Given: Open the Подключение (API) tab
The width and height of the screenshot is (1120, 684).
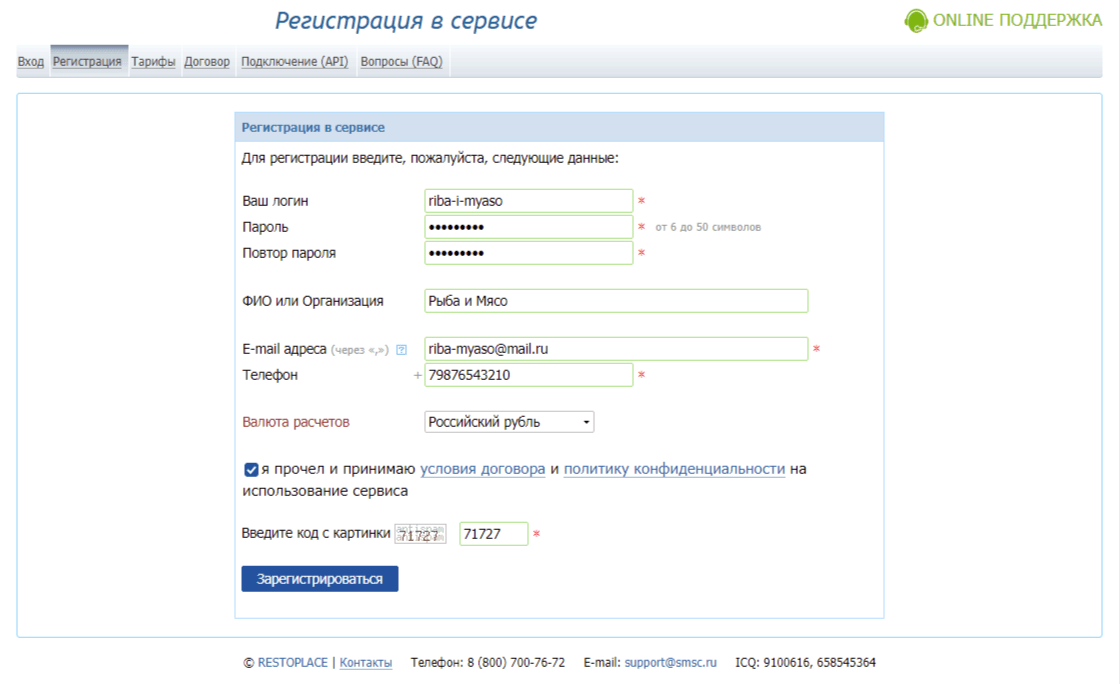Looking at the screenshot, I should pos(293,61).
